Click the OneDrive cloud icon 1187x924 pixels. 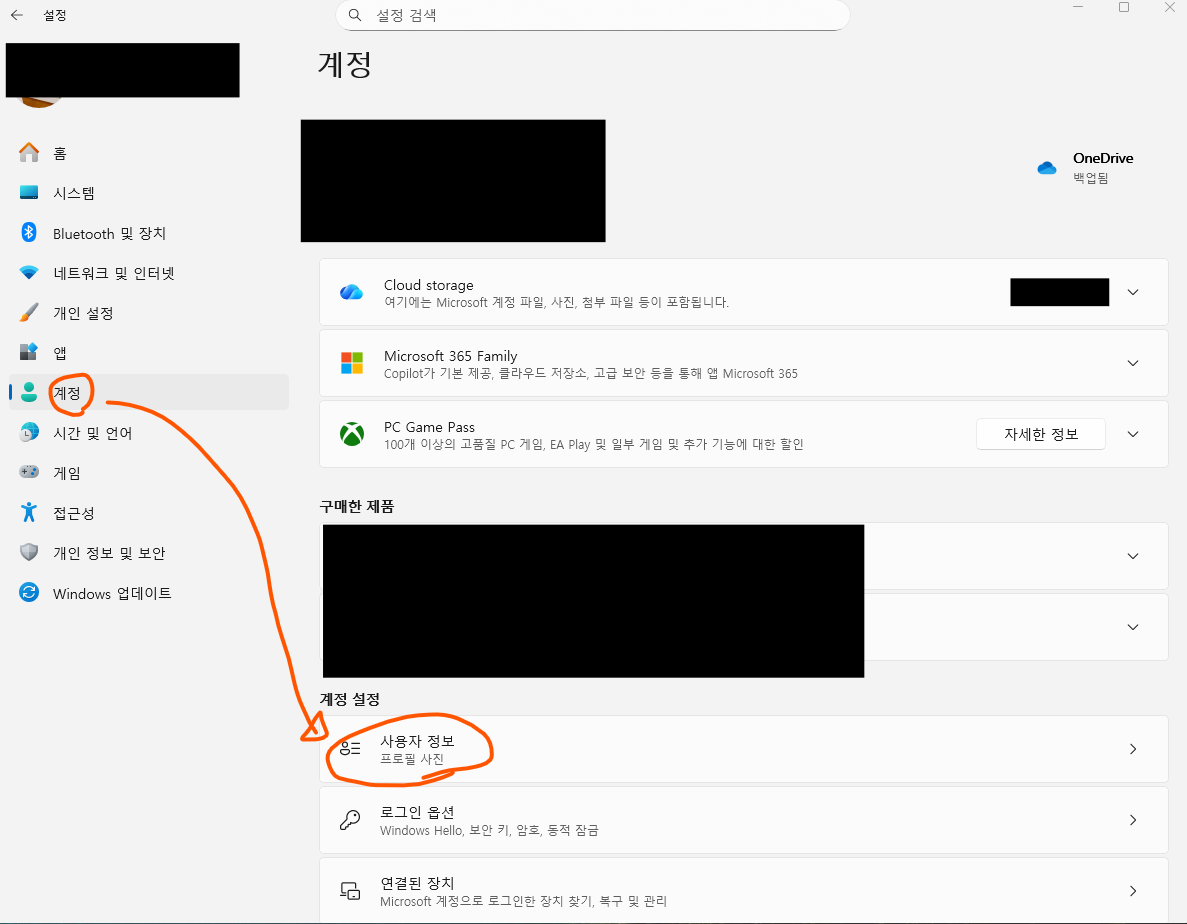tap(1047, 168)
